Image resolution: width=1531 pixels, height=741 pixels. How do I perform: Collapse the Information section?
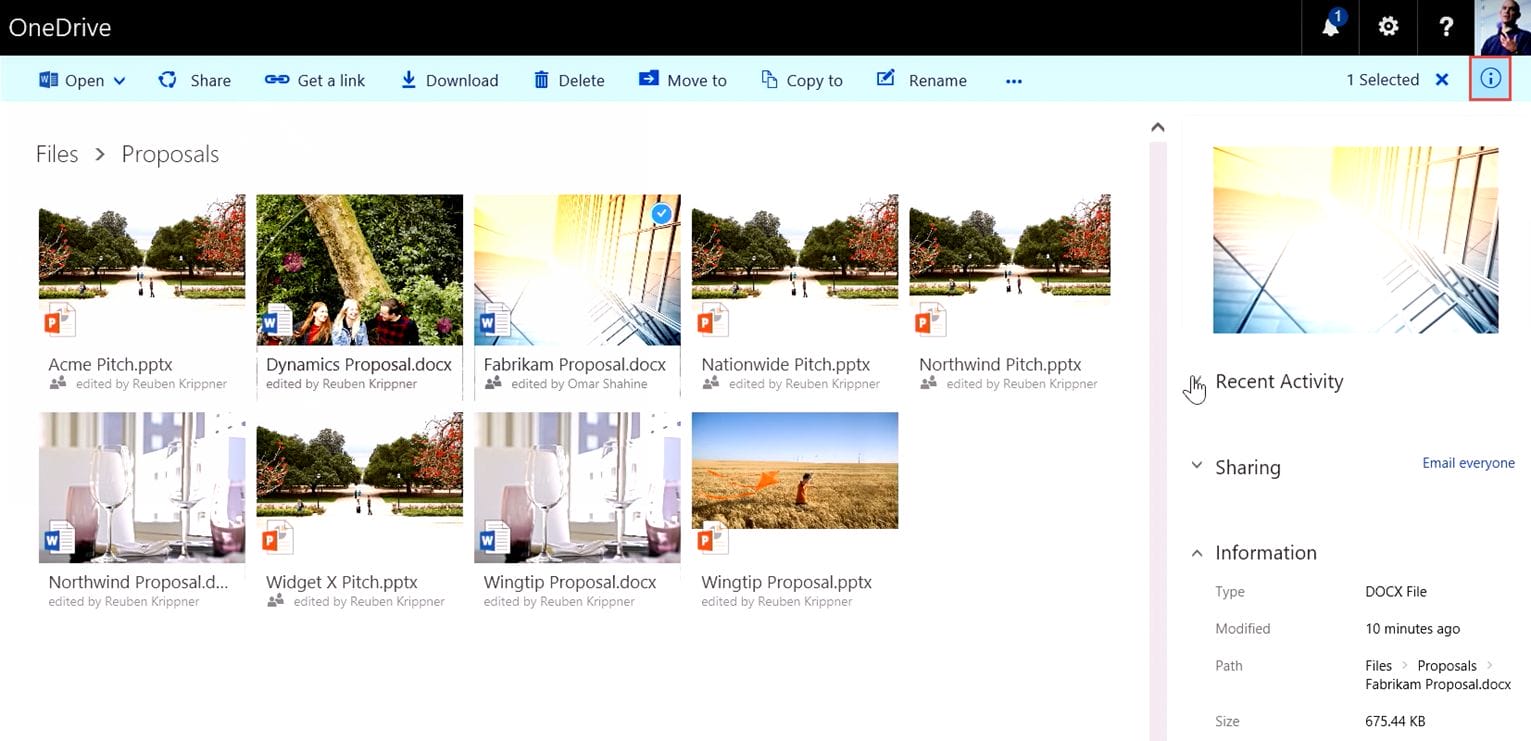1196,552
